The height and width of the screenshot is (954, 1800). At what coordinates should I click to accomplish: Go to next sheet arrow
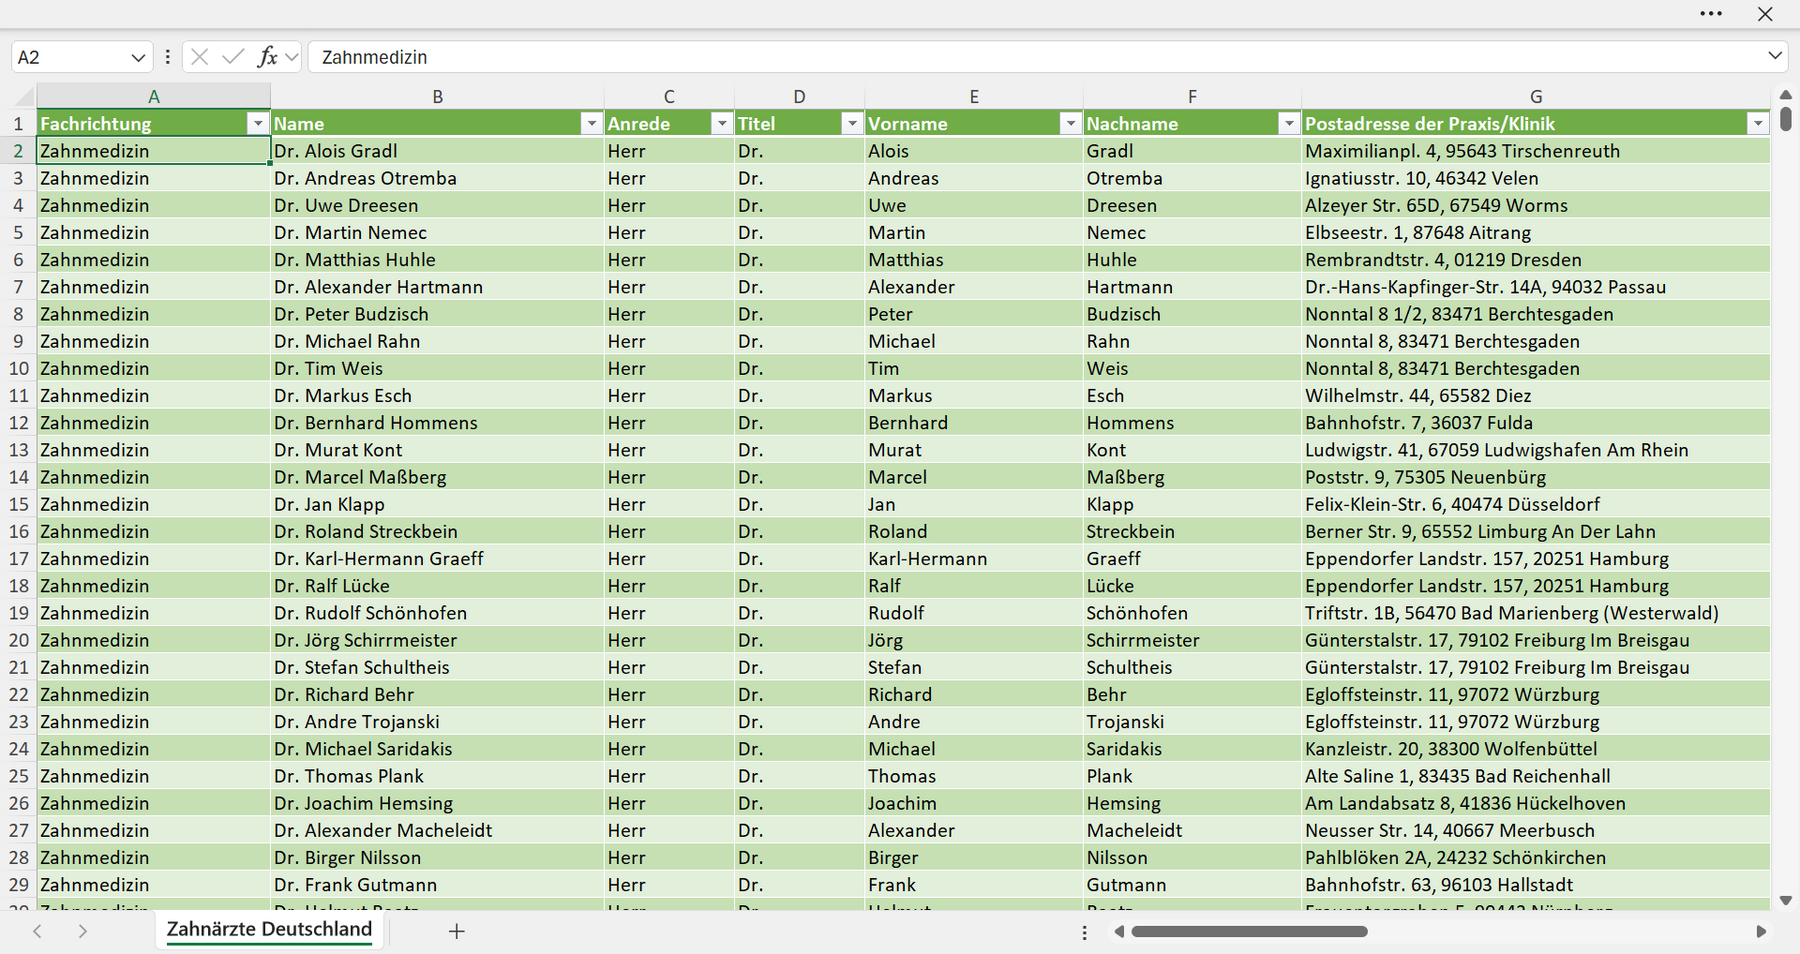pyautogui.click(x=83, y=931)
